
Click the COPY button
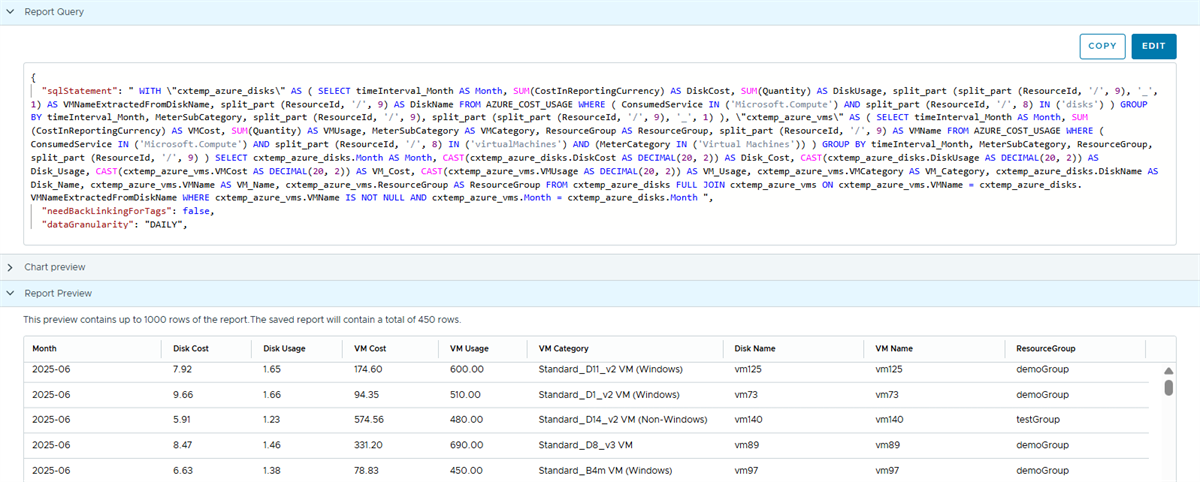pyautogui.click(x=1102, y=46)
